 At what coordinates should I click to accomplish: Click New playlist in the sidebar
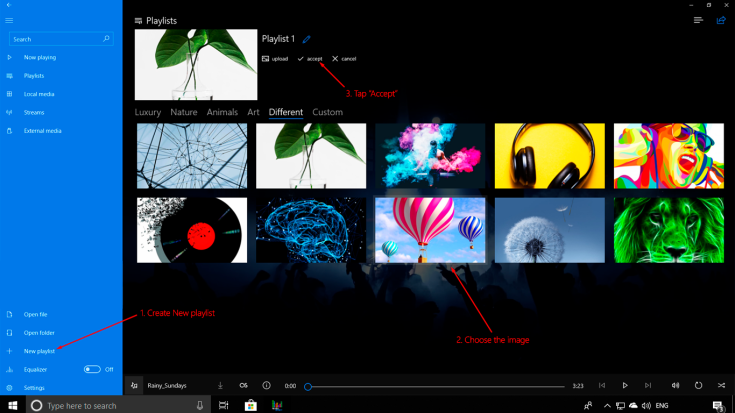(39, 351)
